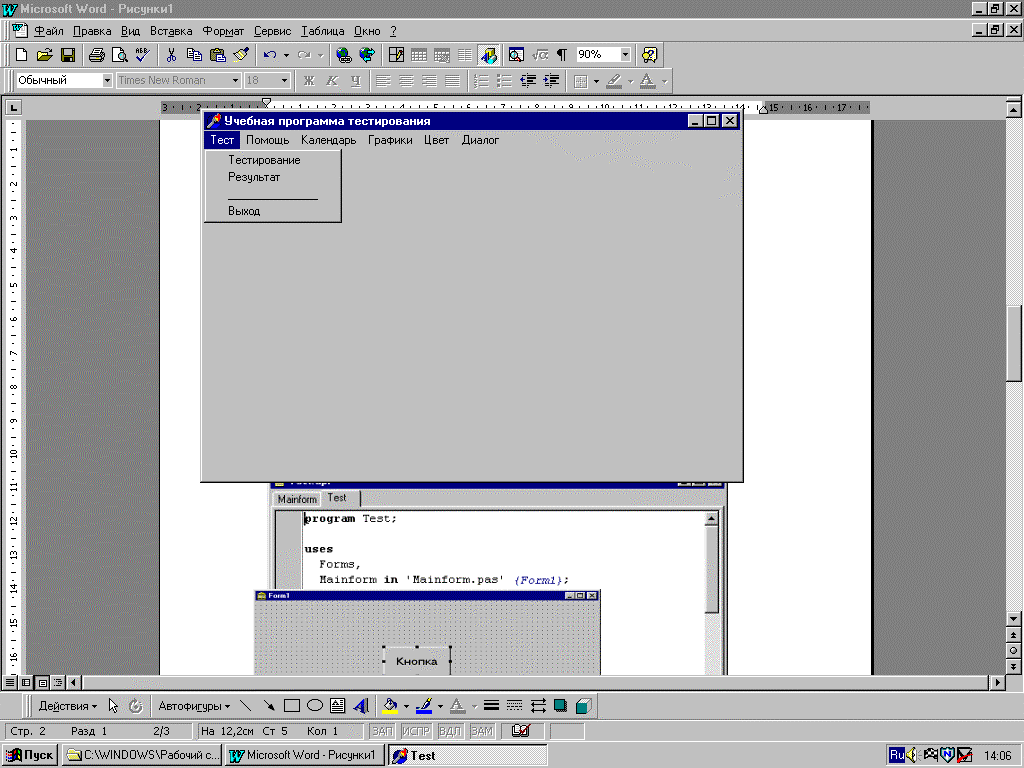Open the 90% zoom dropdown
Viewport: 1024px width, 768px height.
pos(625,55)
